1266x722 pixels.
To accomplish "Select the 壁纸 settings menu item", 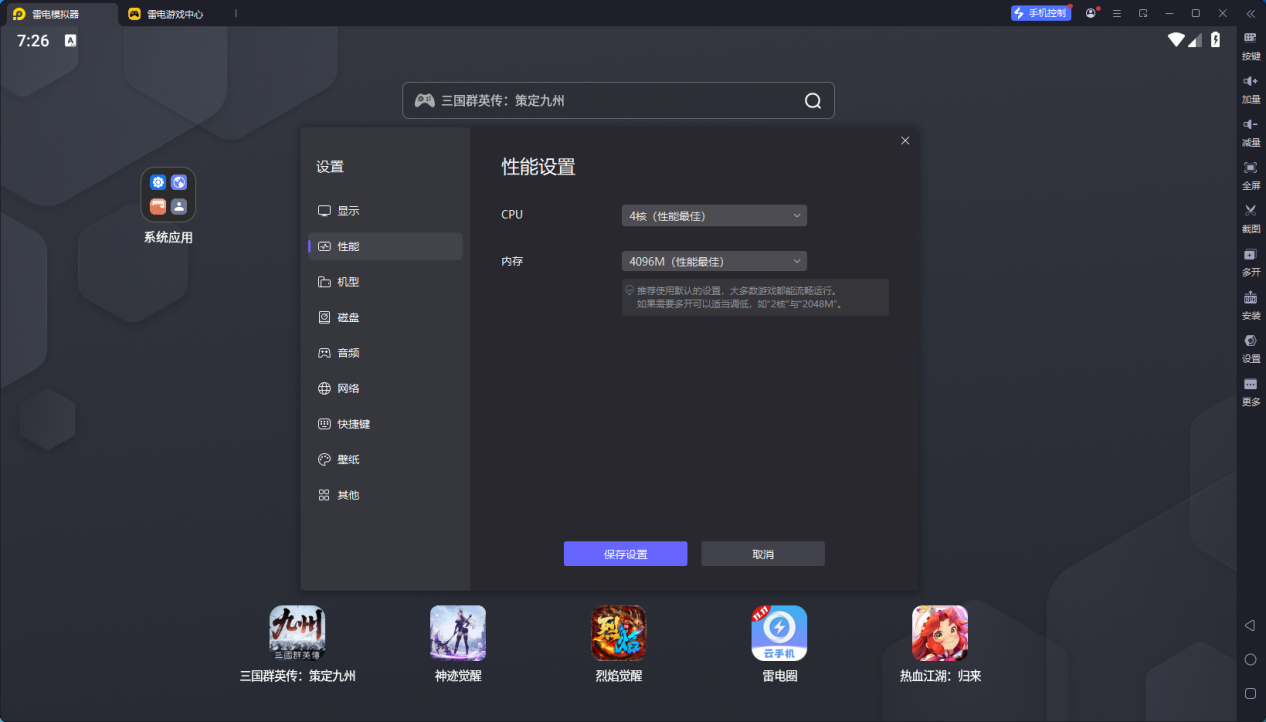I will 348,459.
